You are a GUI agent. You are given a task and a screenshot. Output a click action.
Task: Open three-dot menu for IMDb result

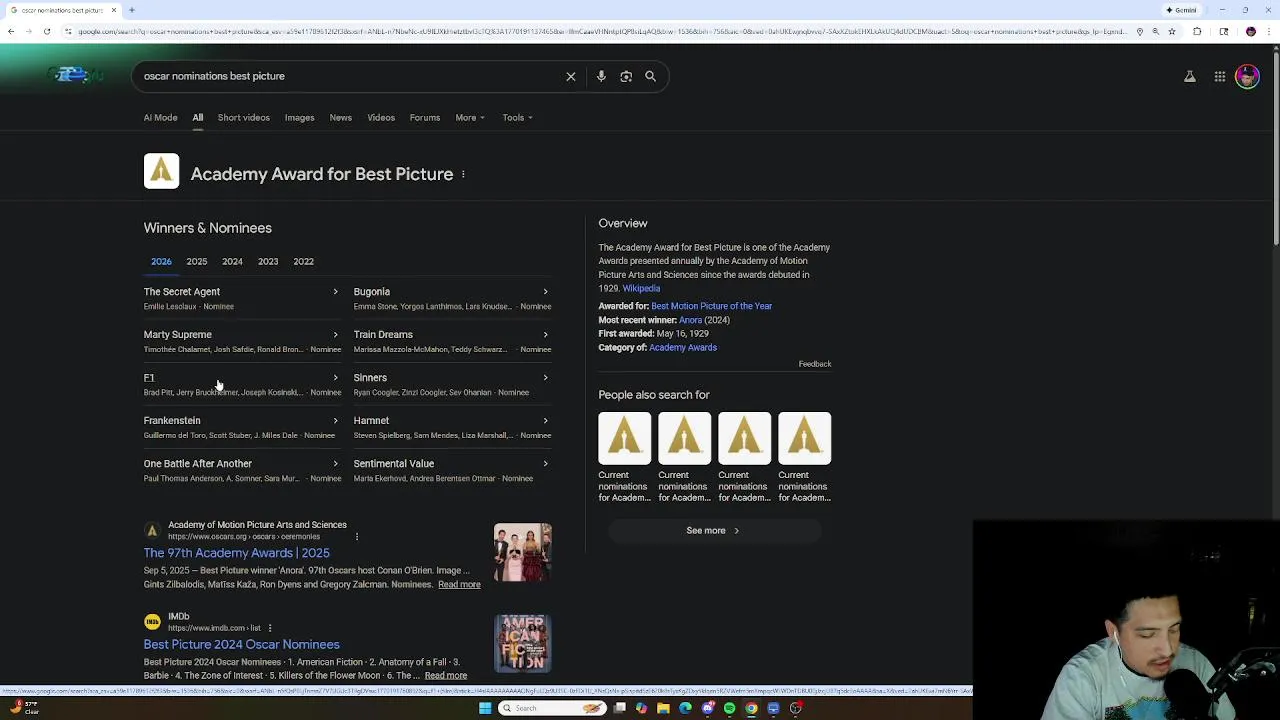coord(270,628)
